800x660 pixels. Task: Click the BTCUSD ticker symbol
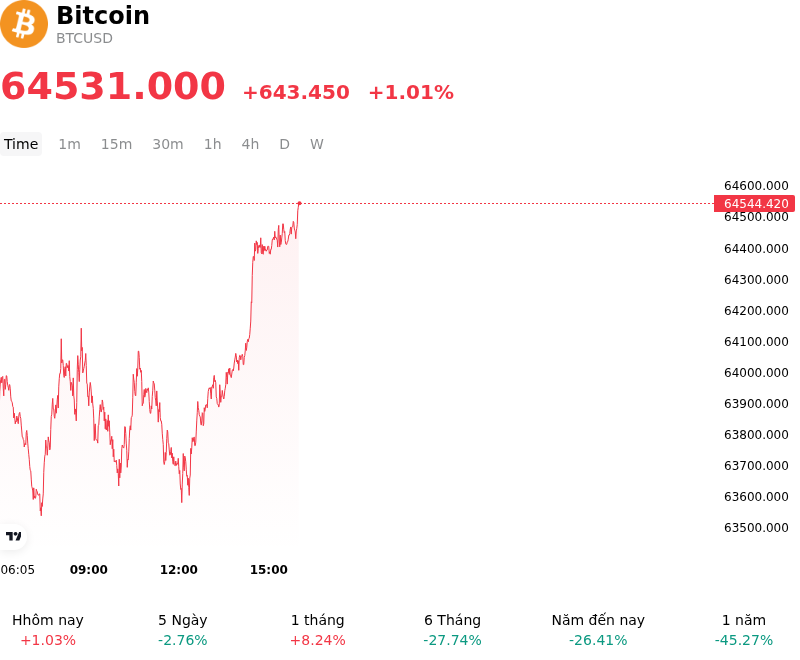[84, 38]
